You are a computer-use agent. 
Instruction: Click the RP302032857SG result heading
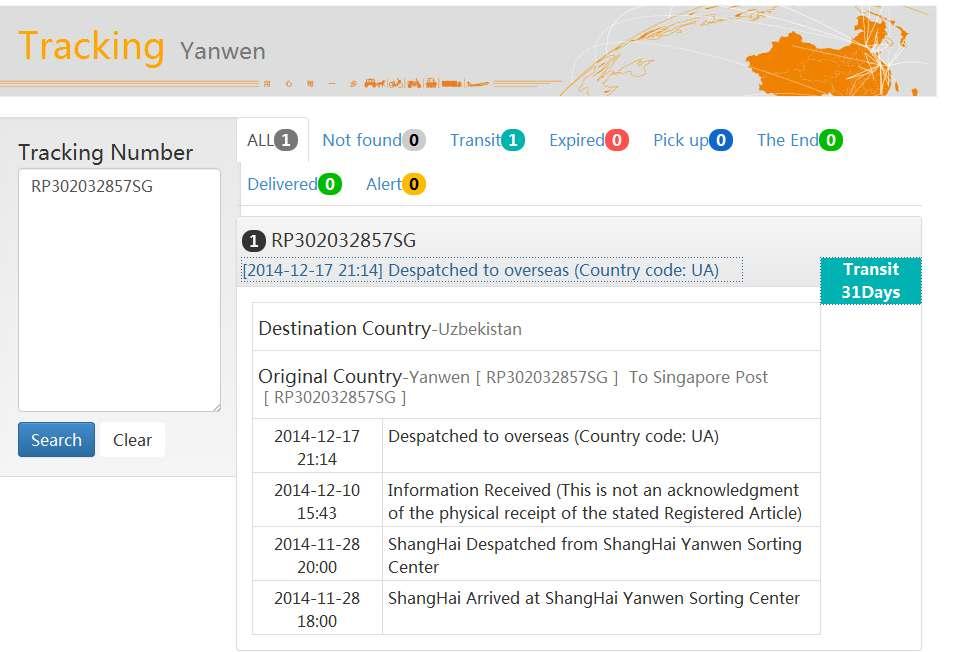[x=343, y=241]
